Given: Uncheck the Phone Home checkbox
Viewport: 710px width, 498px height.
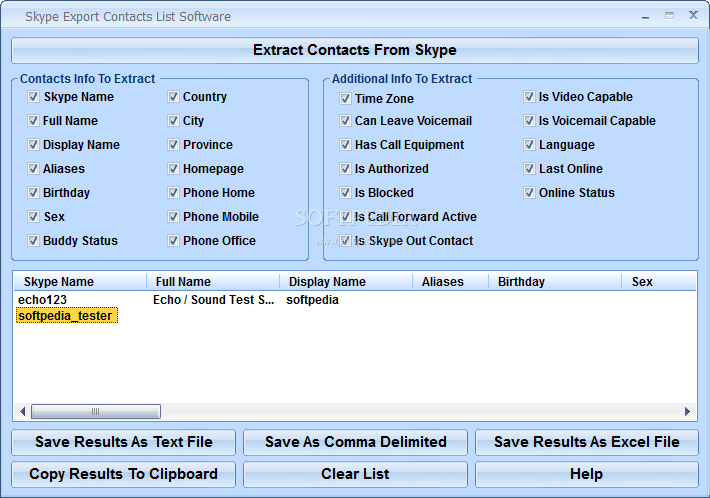Looking at the screenshot, I should coord(173,192).
